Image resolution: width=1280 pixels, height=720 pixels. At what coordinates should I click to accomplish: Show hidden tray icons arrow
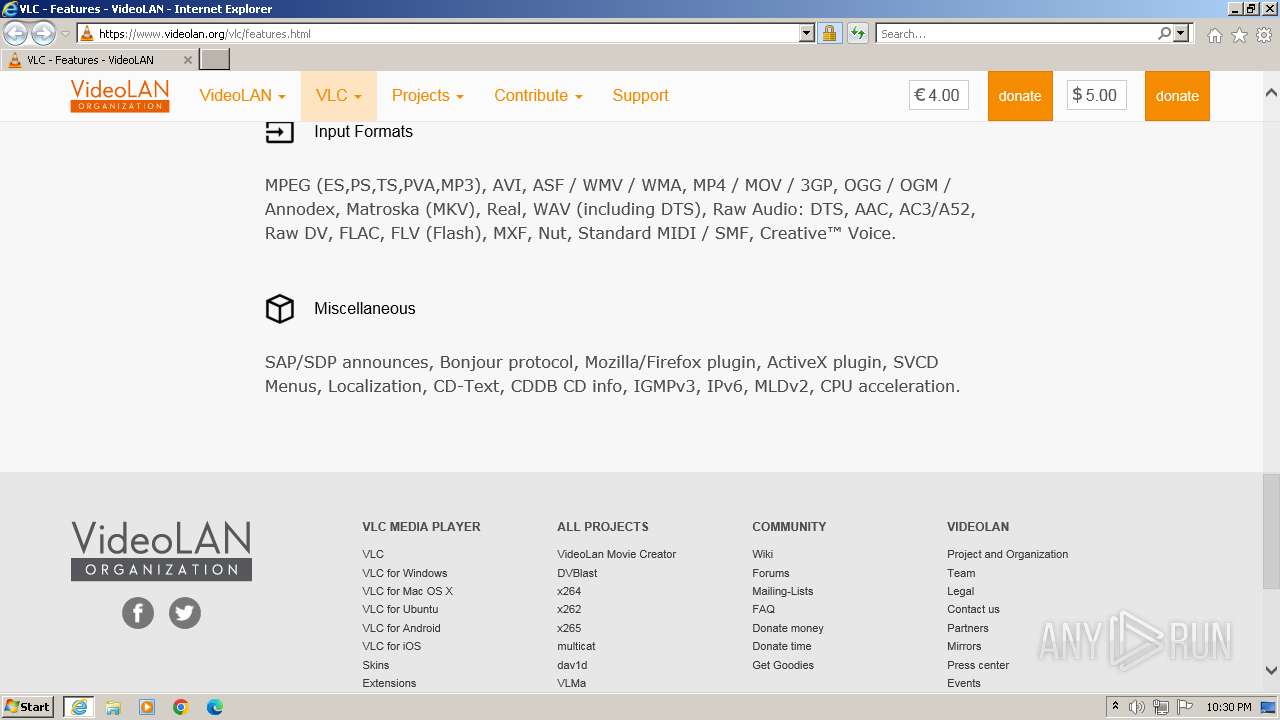[1115, 707]
